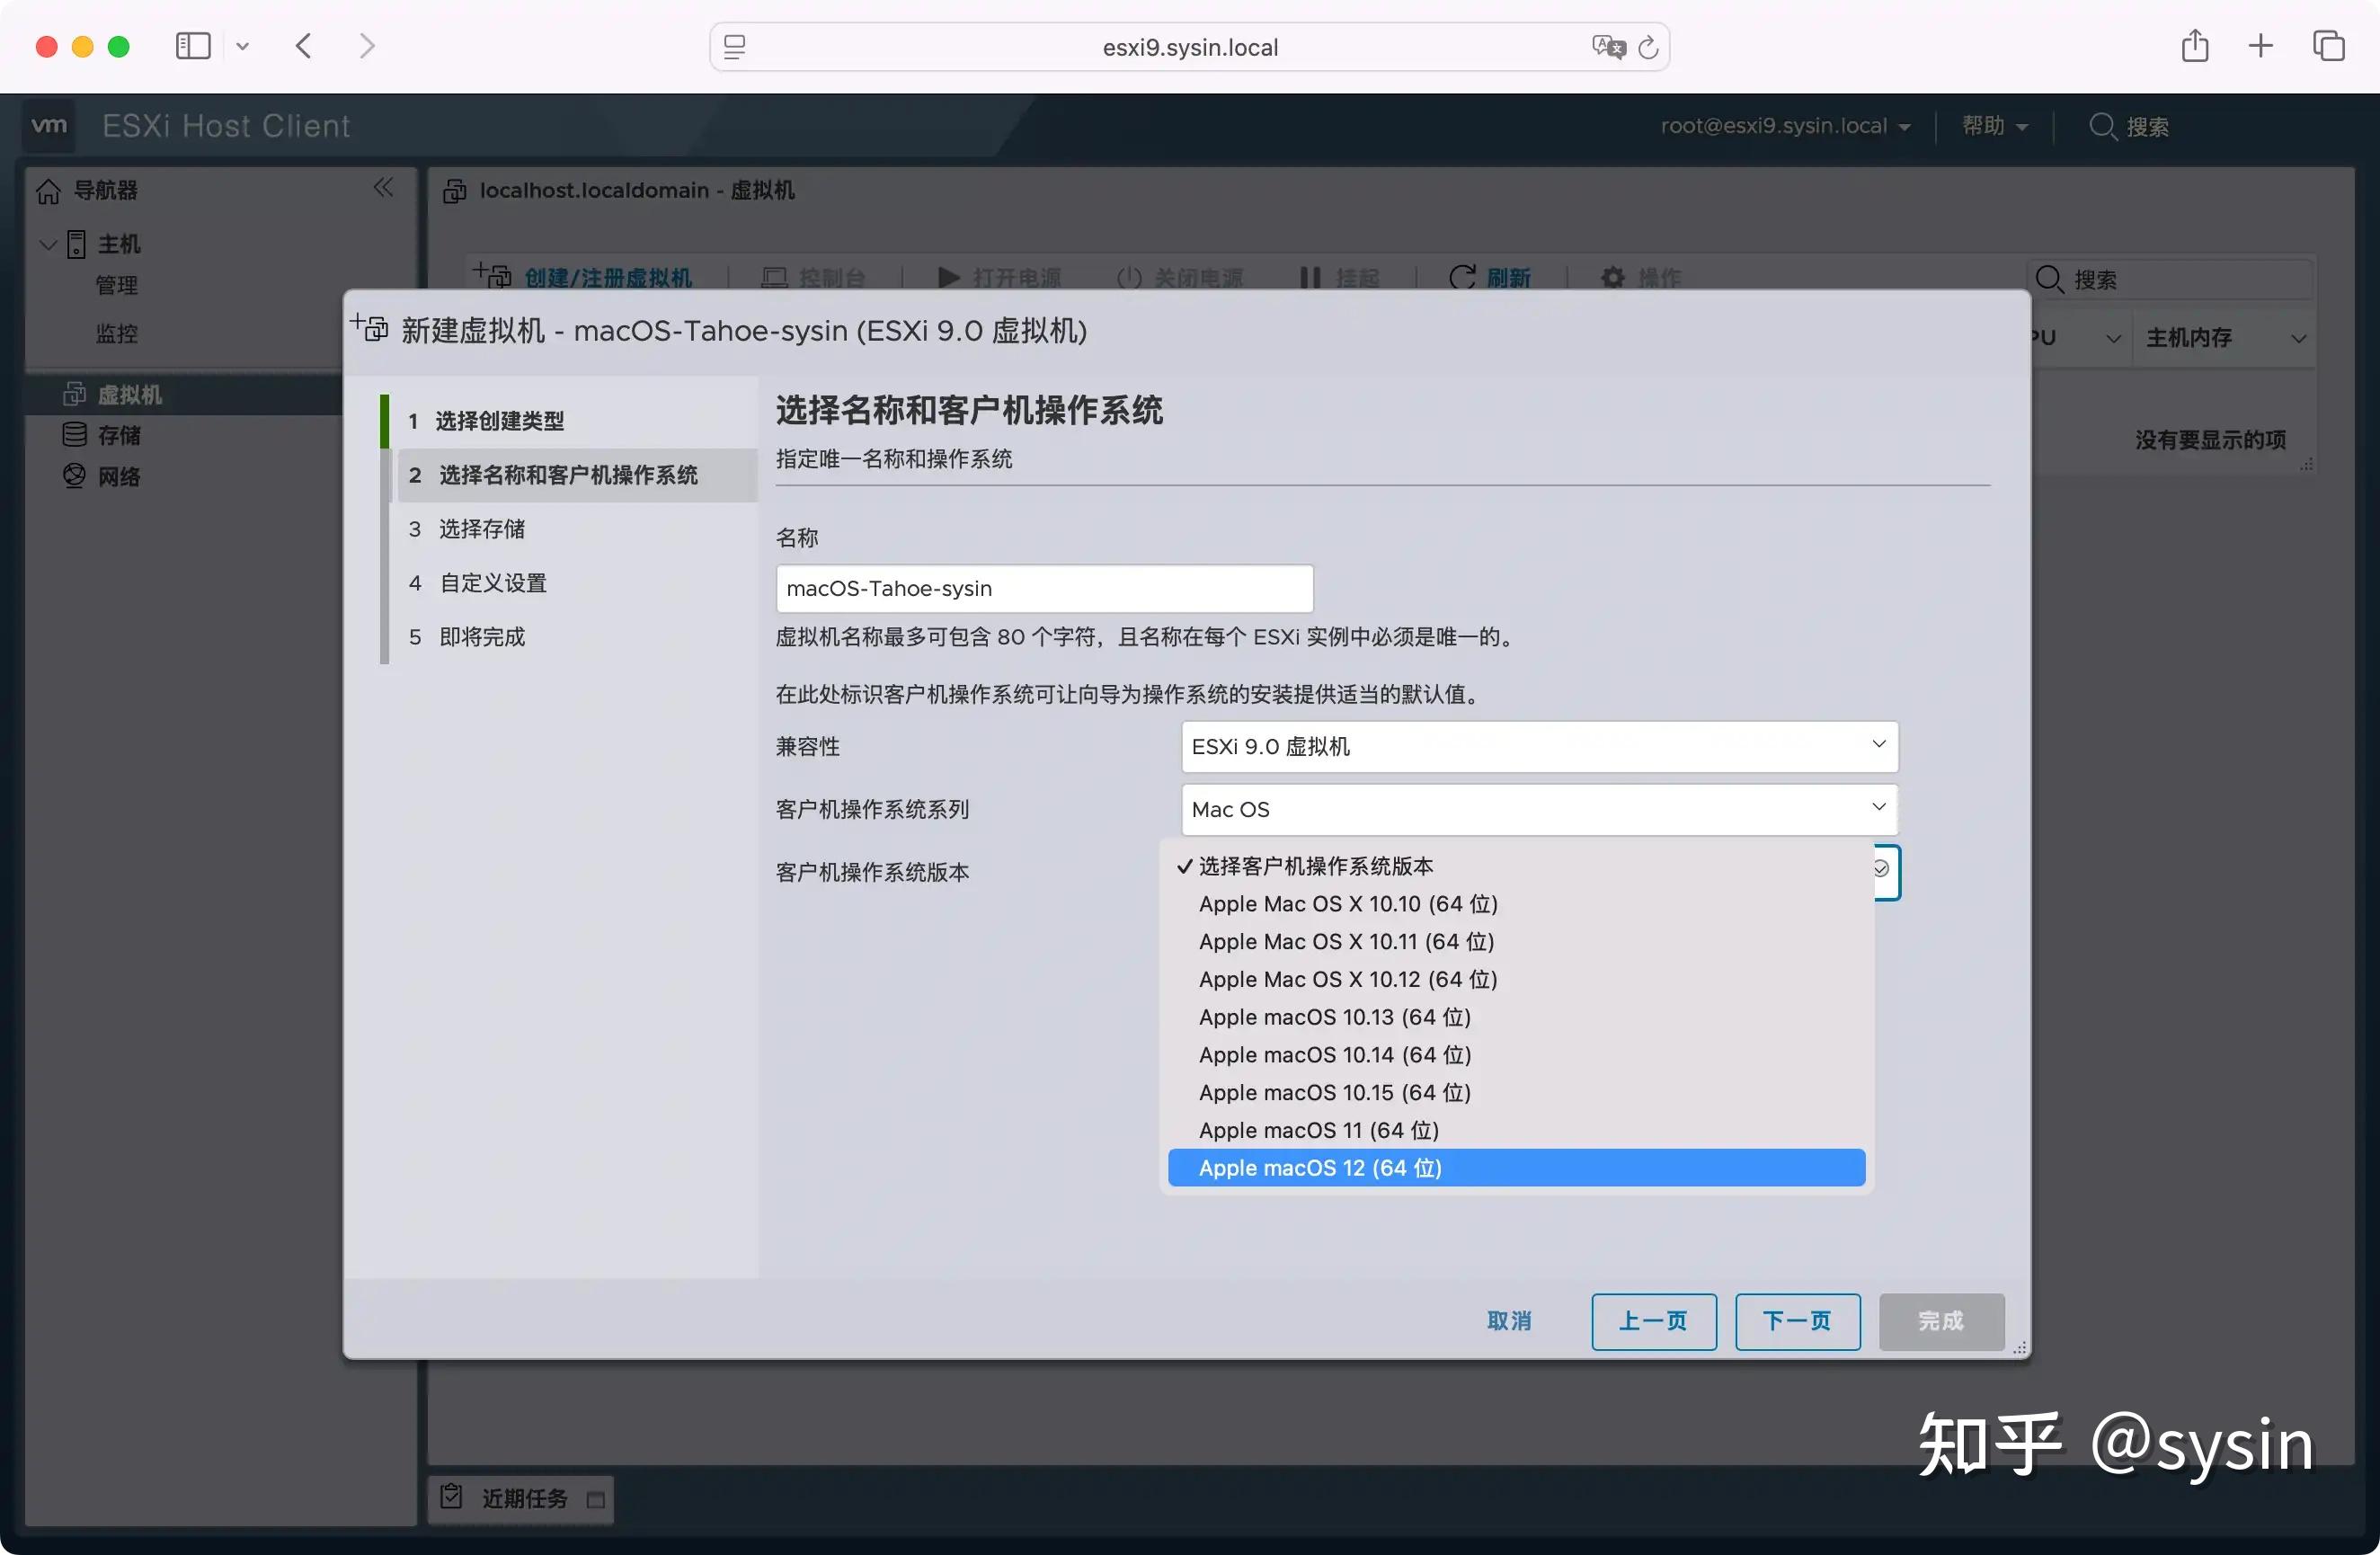Collapse the navigator panel with double chevron
Viewport: 2380px width, 1555px height.
coord(384,188)
